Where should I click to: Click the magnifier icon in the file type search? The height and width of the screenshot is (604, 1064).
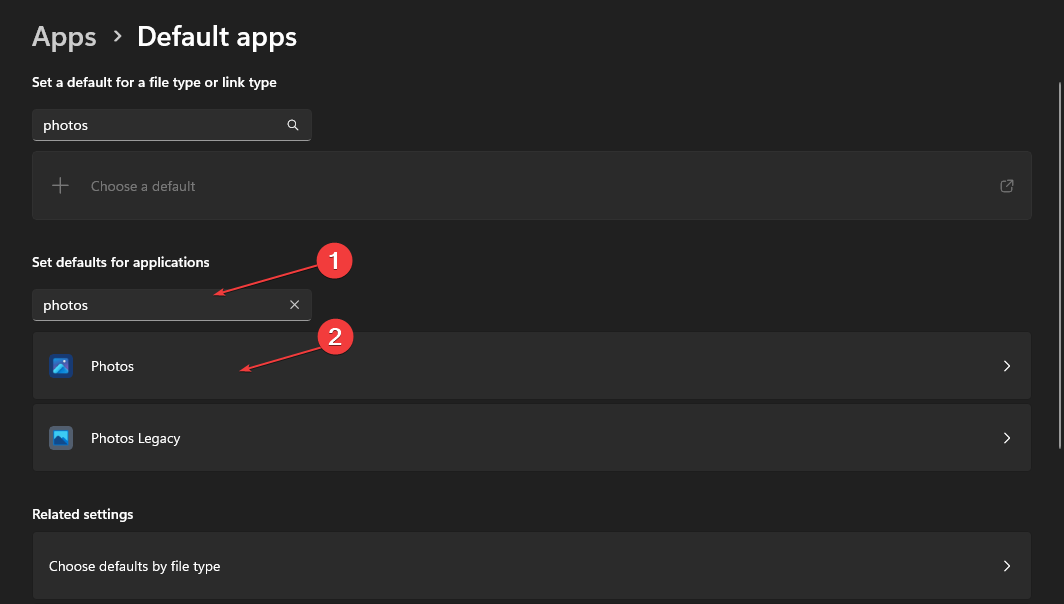(x=293, y=125)
